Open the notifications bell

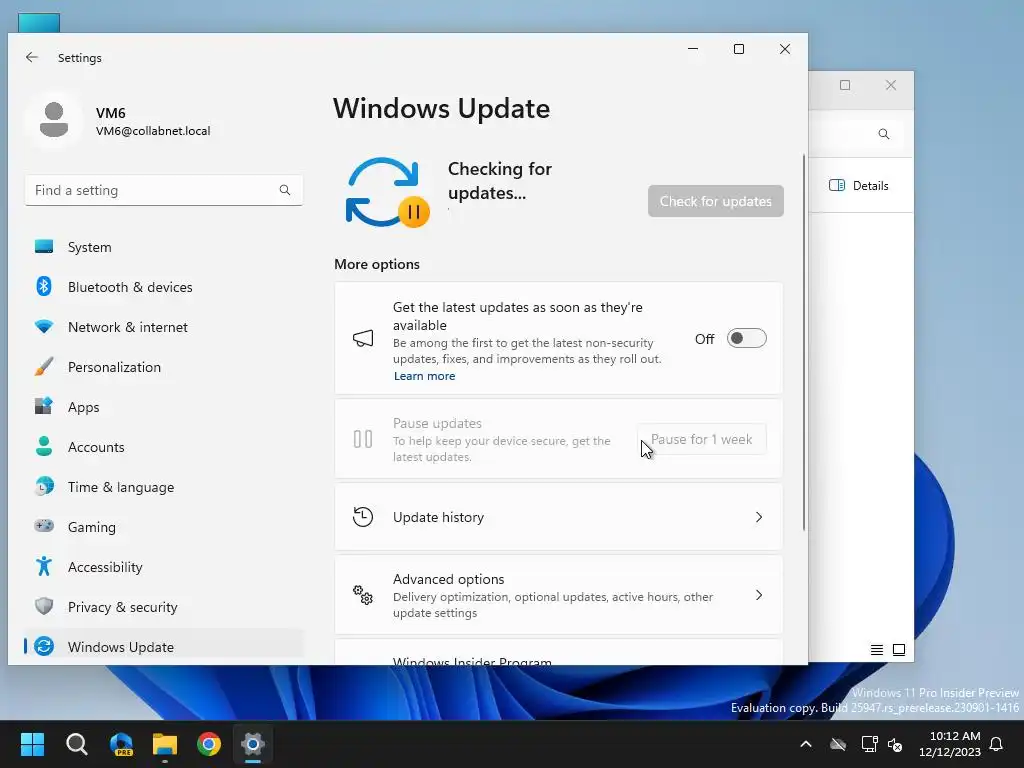[x=996, y=744]
